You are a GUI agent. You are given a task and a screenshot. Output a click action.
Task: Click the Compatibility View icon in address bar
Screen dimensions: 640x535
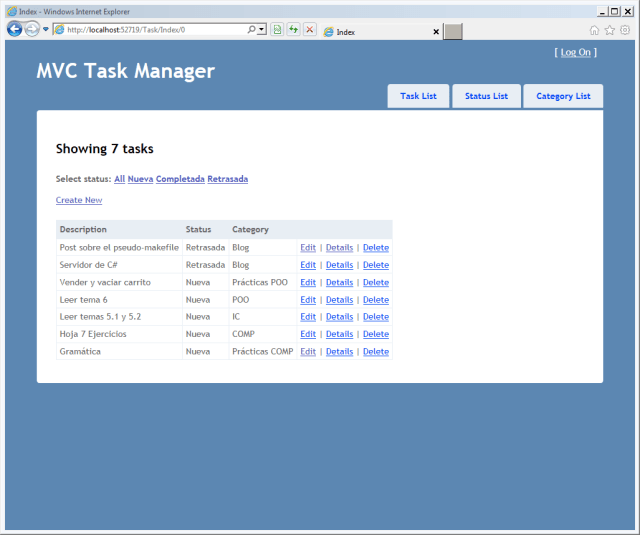coord(278,30)
